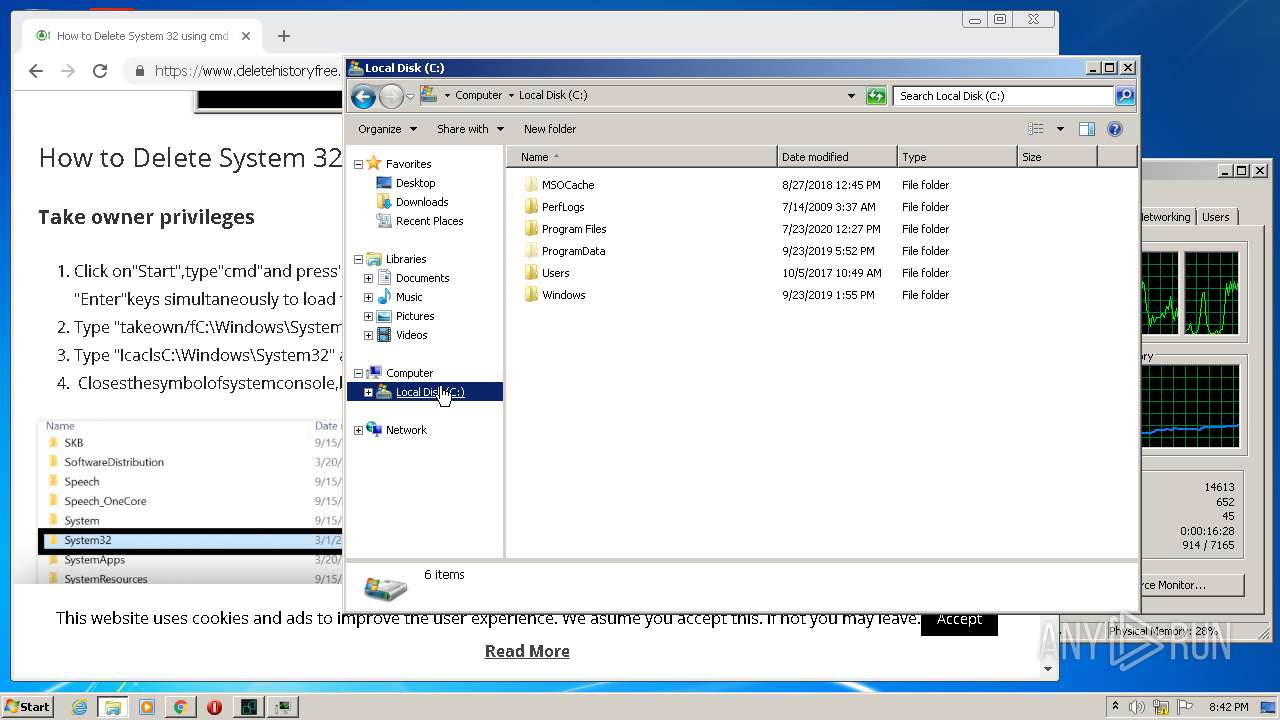Open the view options dropdown arrow
Viewport: 1280px width, 720px height.
1060,129
